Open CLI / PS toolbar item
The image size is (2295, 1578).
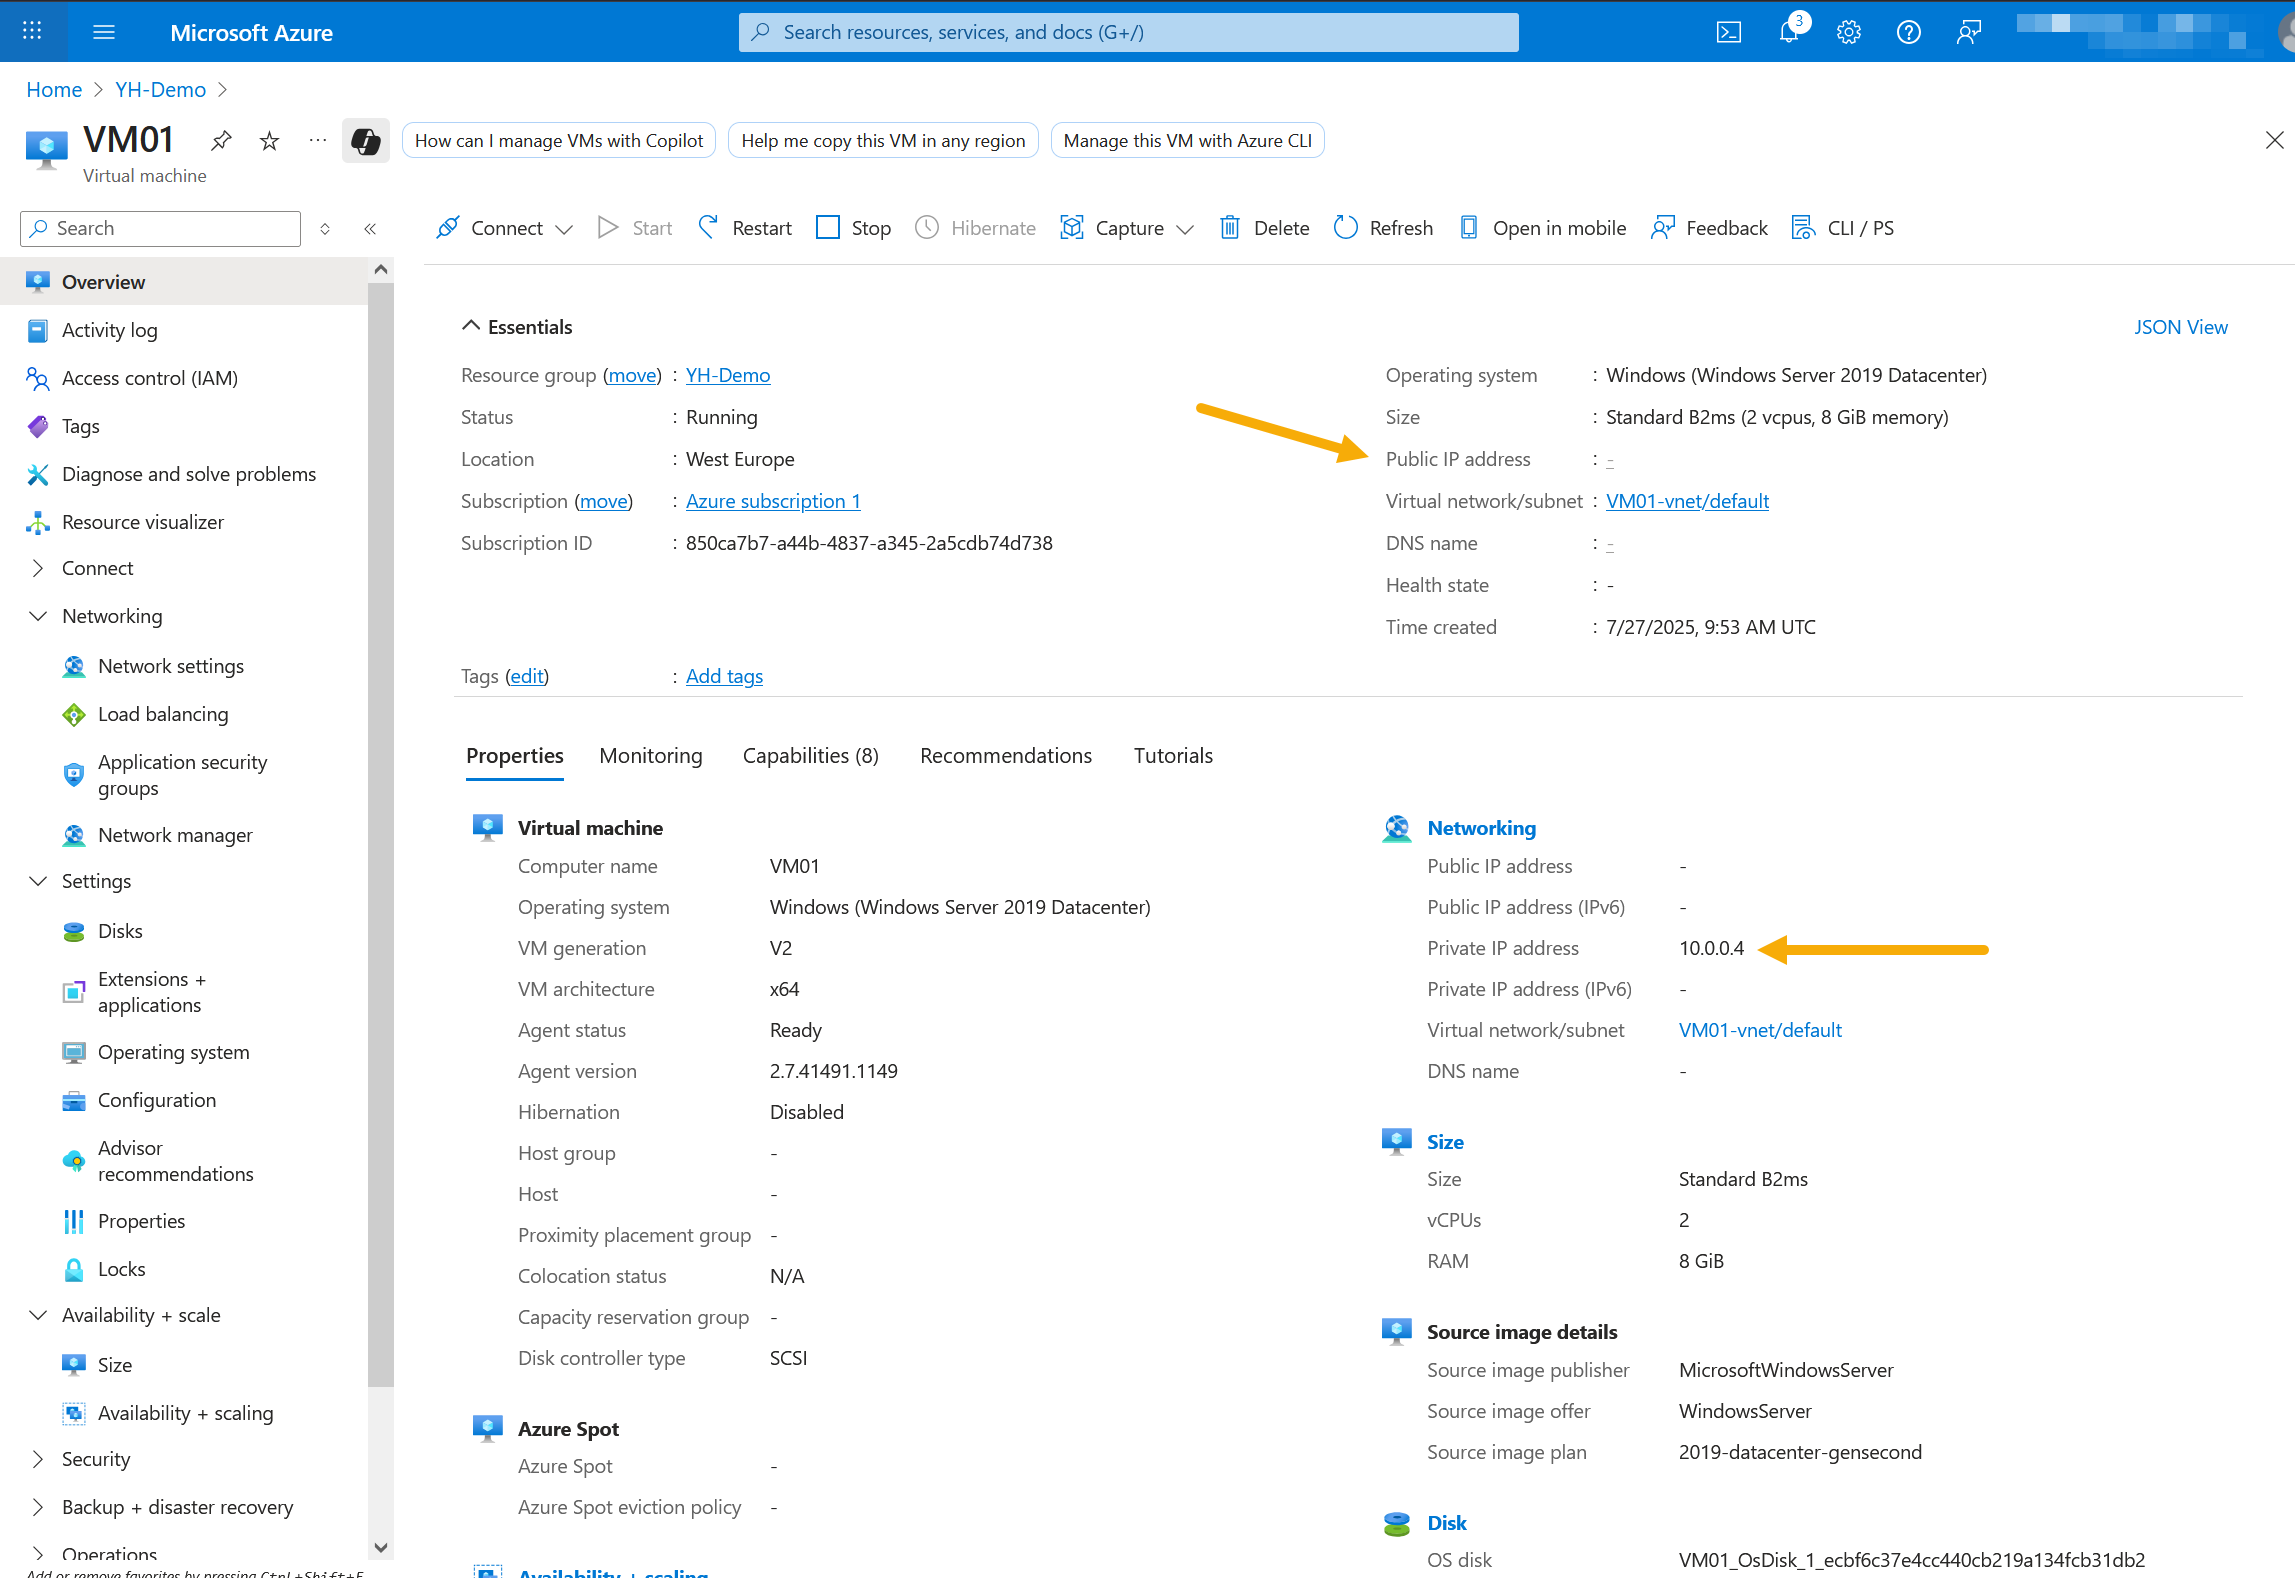[x=1843, y=228]
